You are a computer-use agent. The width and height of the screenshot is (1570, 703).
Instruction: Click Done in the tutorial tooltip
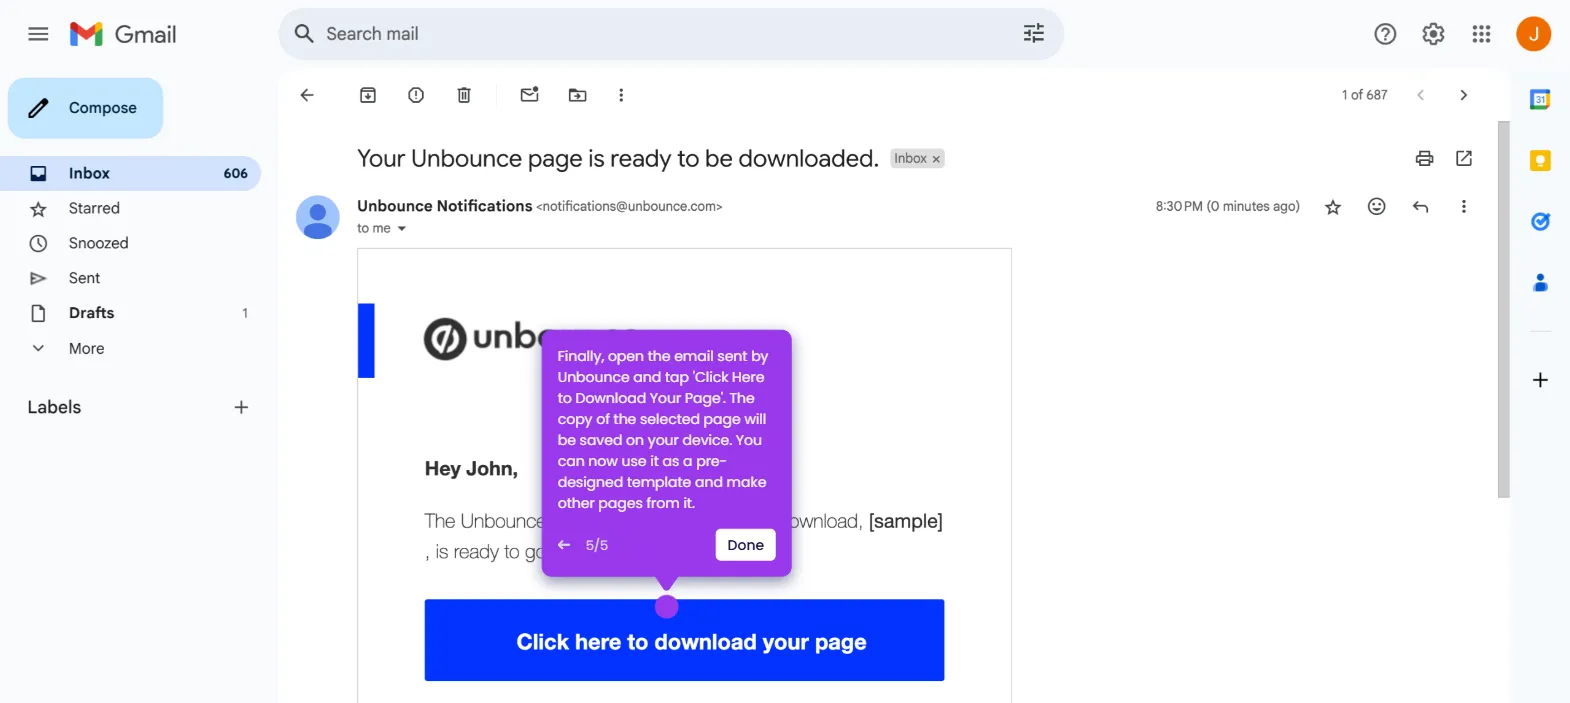[745, 545]
